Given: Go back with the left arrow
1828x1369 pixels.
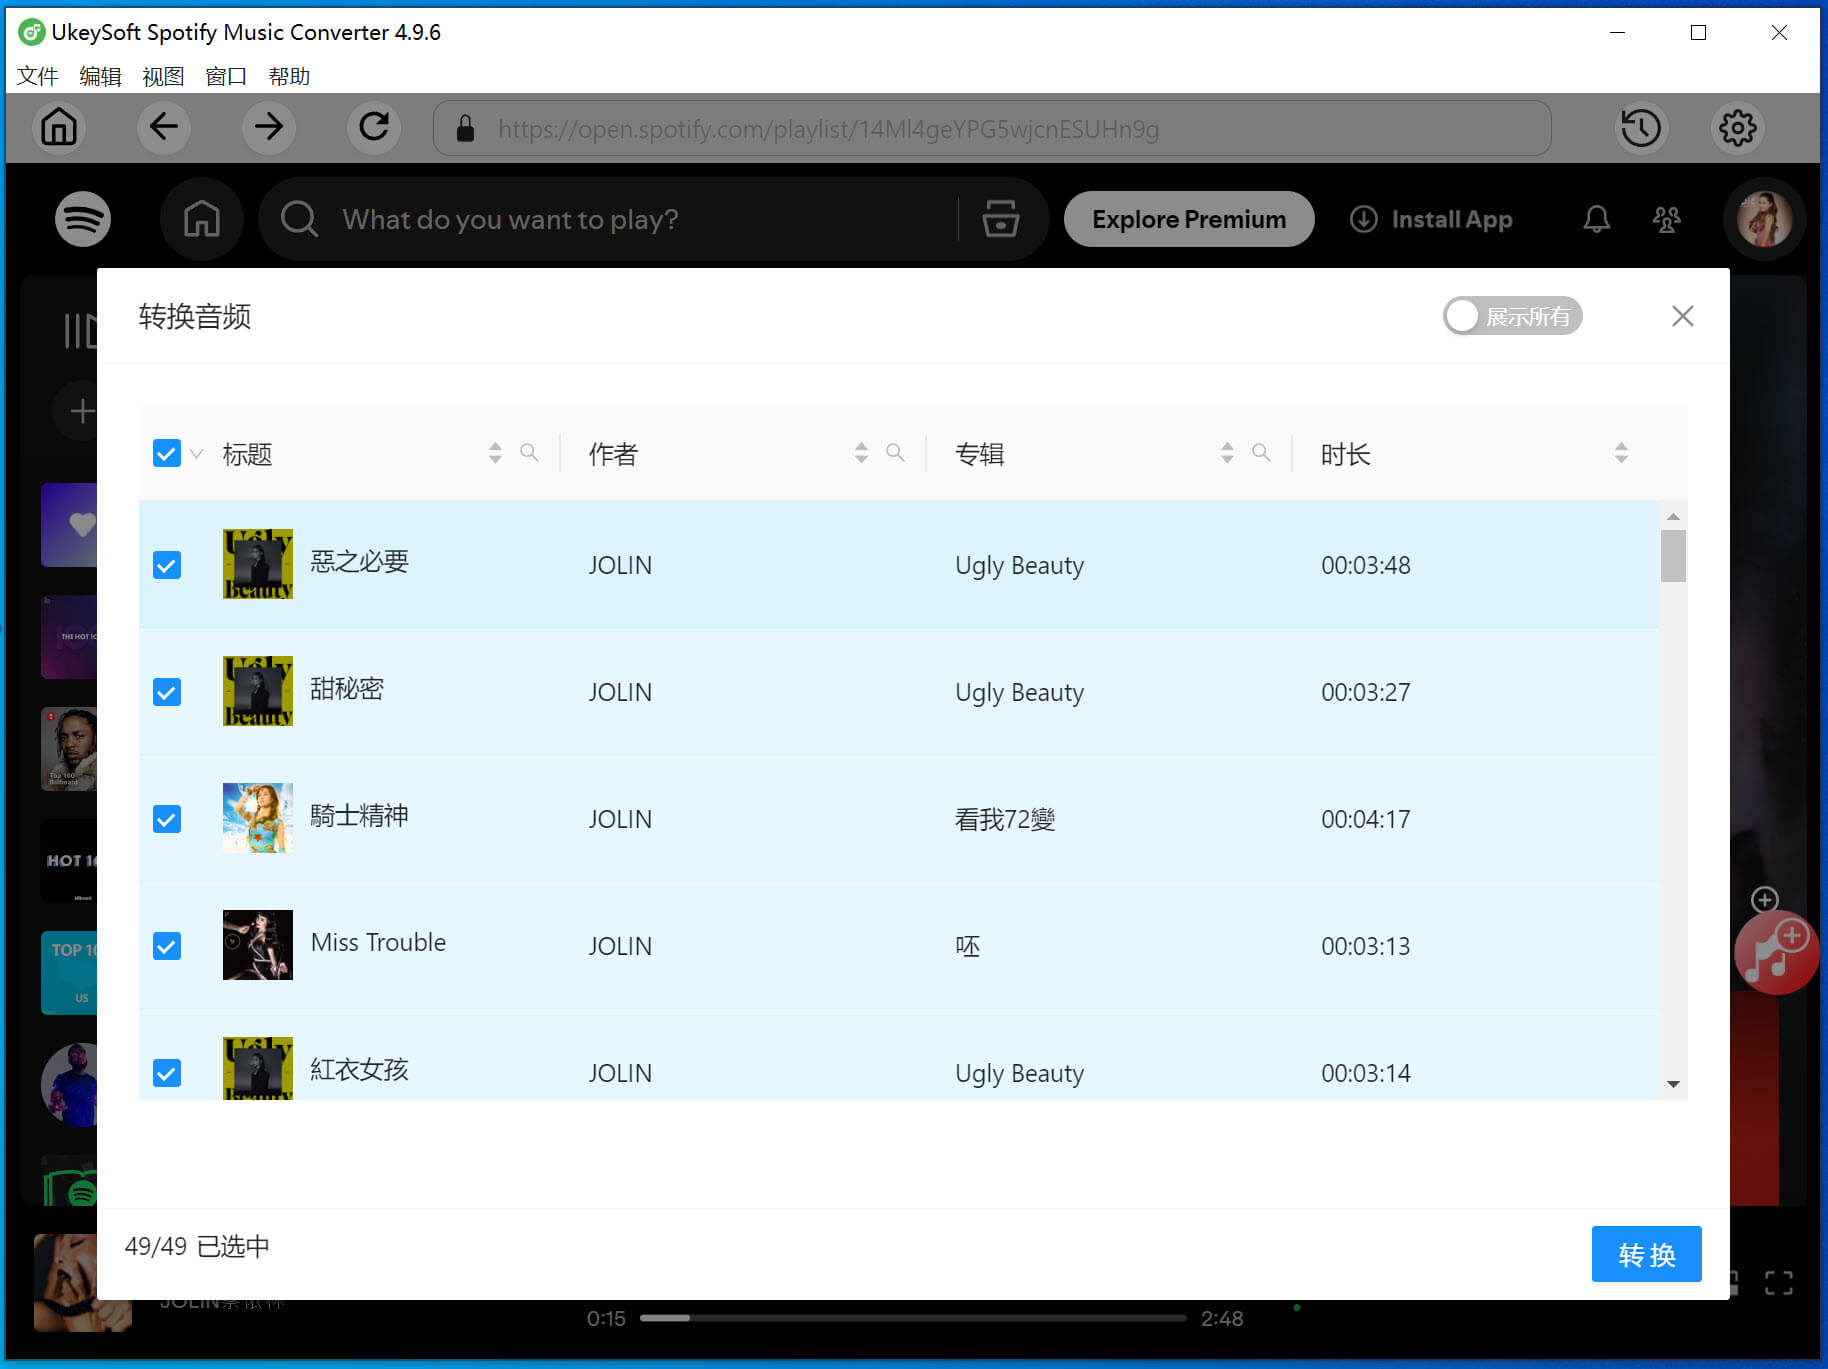Looking at the screenshot, I should tap(164, 127).
